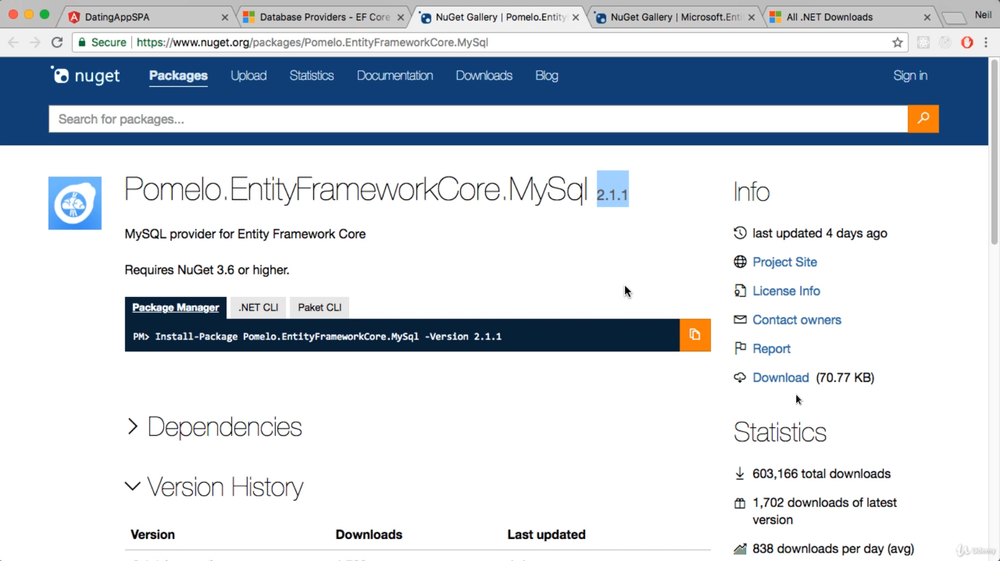Click the Version column header

(152, 534)
